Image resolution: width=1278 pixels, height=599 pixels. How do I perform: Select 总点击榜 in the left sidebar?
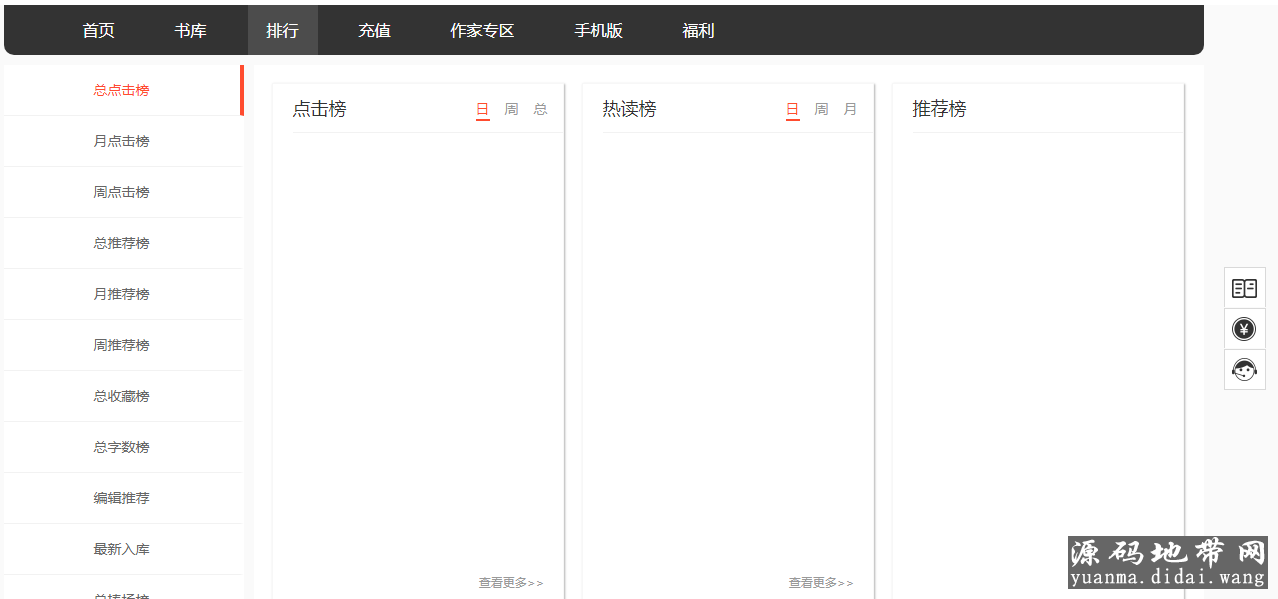pos(122,90)
